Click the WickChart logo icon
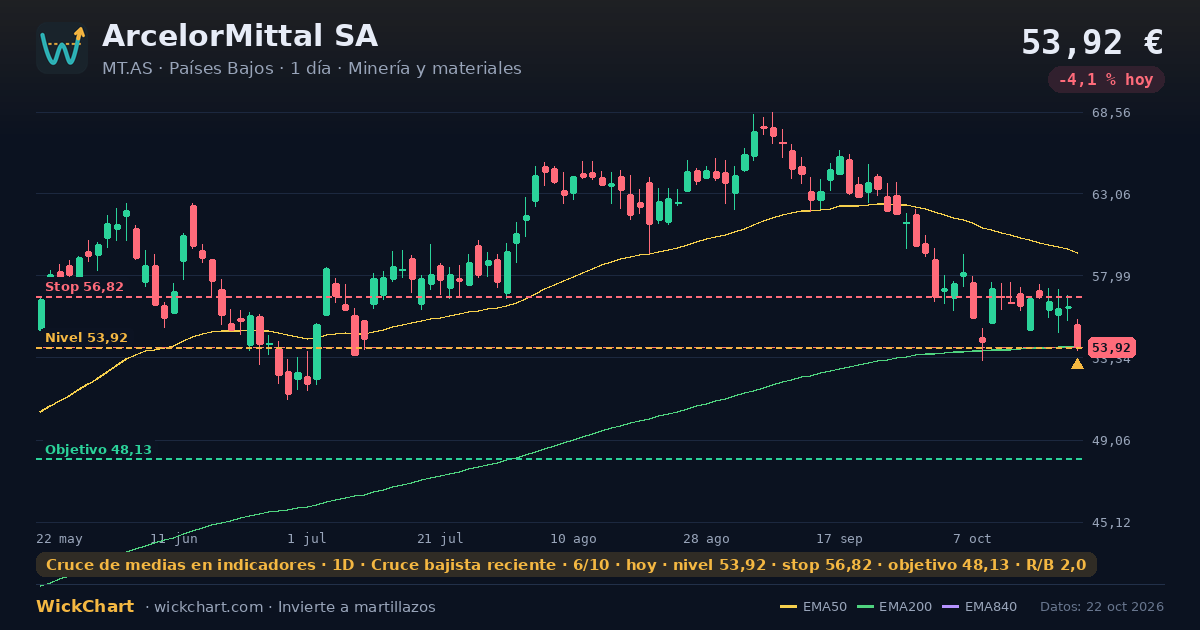Screen dimensions: 1200x630 [x=62, y=48]
